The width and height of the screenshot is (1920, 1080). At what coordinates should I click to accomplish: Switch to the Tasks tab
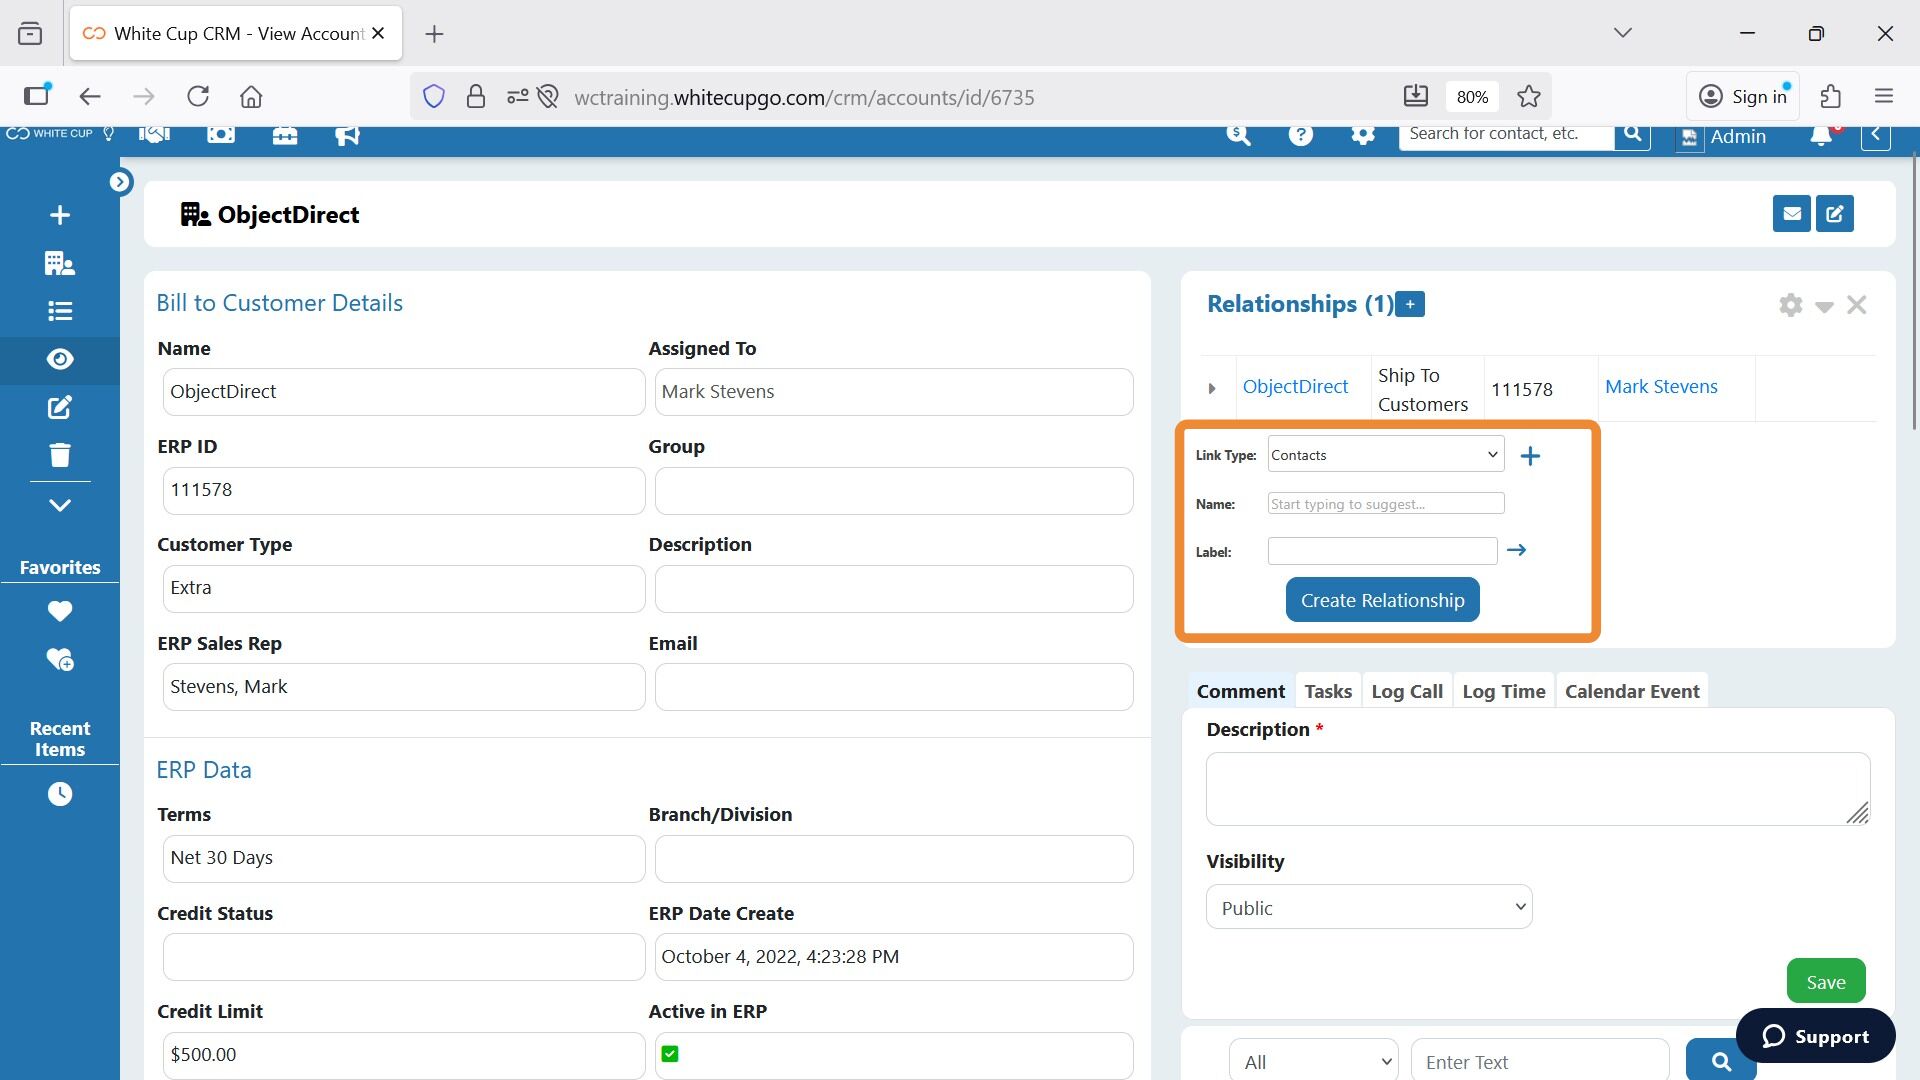click(1328, 691)
